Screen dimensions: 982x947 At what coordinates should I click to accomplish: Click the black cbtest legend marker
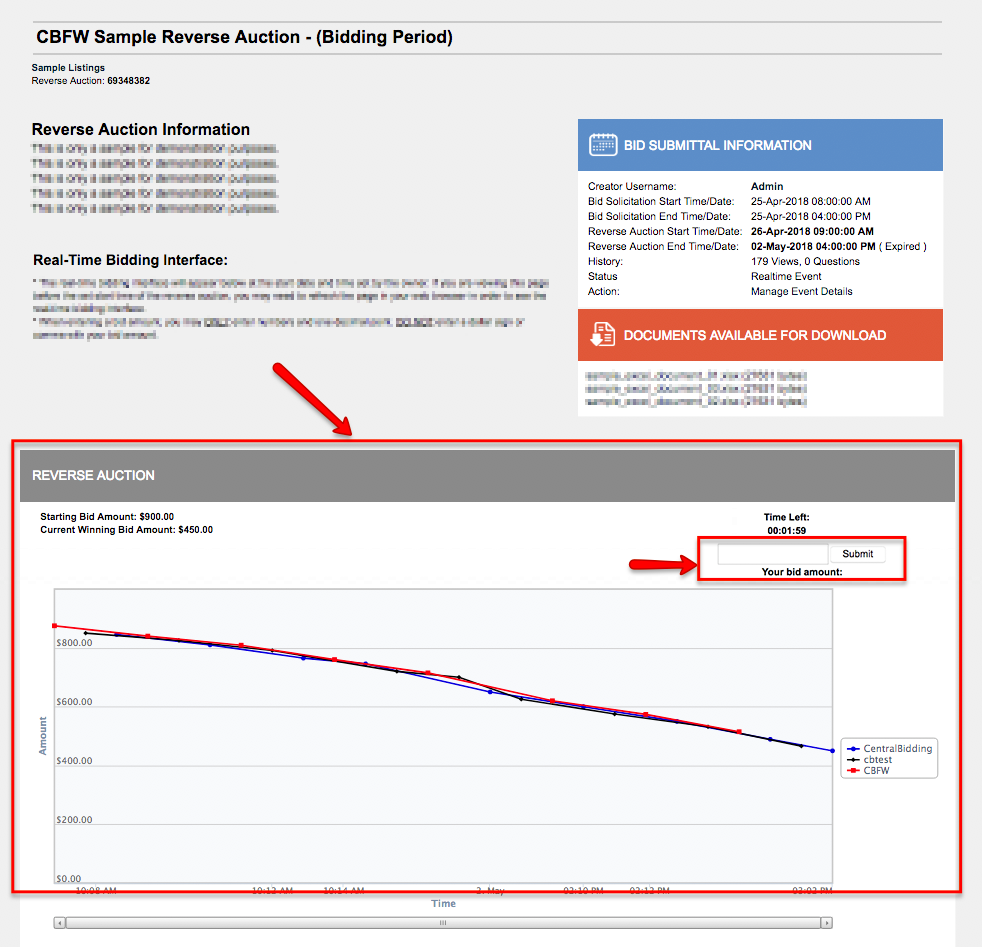click(x=853, y=760)
